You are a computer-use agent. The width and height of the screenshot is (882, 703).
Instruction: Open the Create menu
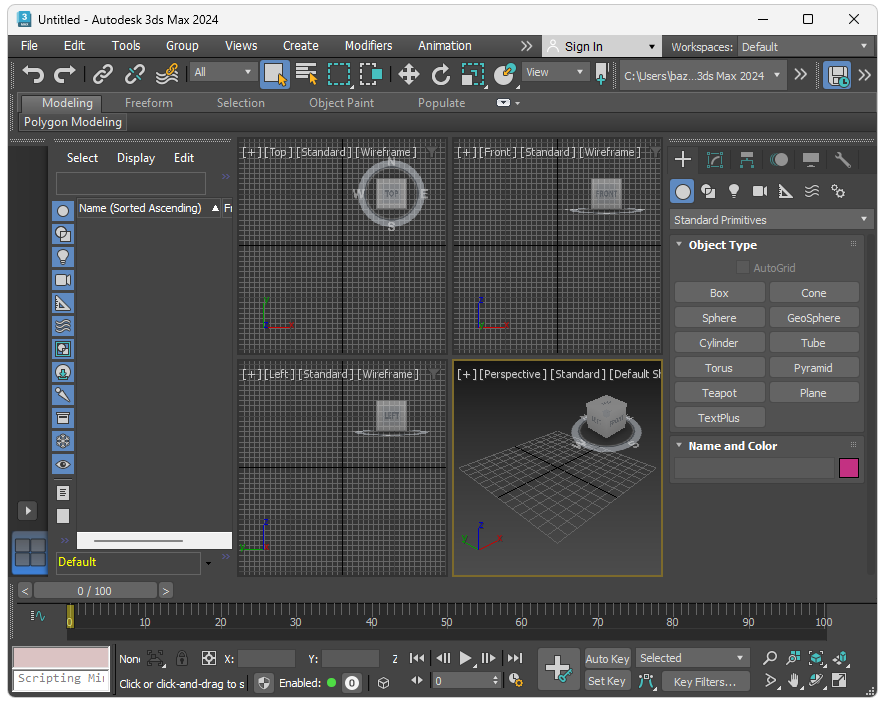(x=300, y=46)
